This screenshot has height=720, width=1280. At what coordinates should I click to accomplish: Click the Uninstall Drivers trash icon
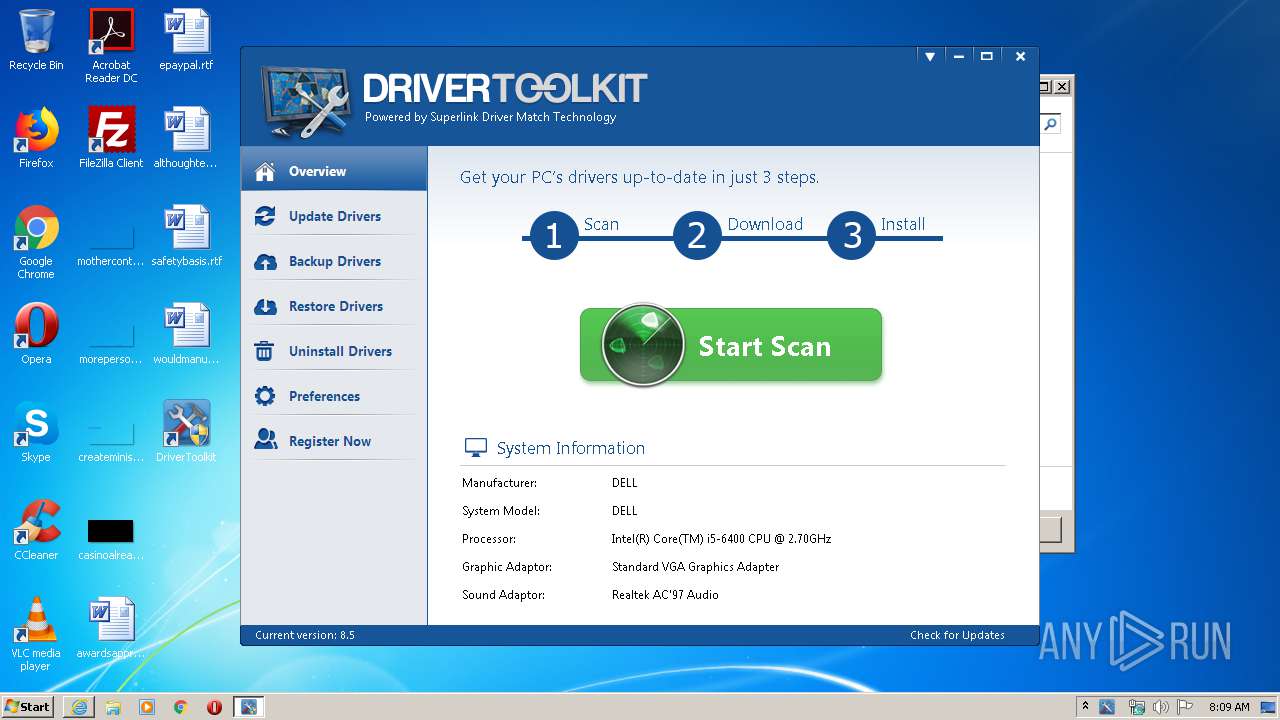coord(265,351)
